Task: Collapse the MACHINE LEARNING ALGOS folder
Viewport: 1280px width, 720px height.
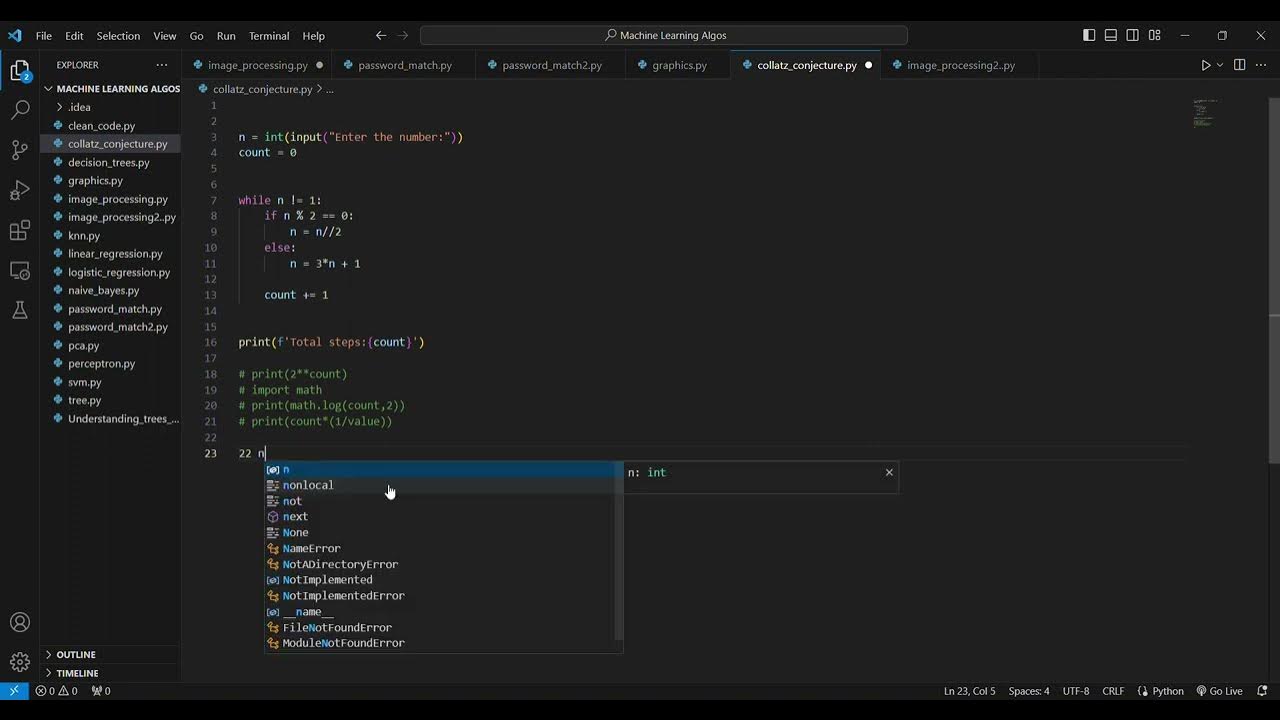Action: pos(110,88)
